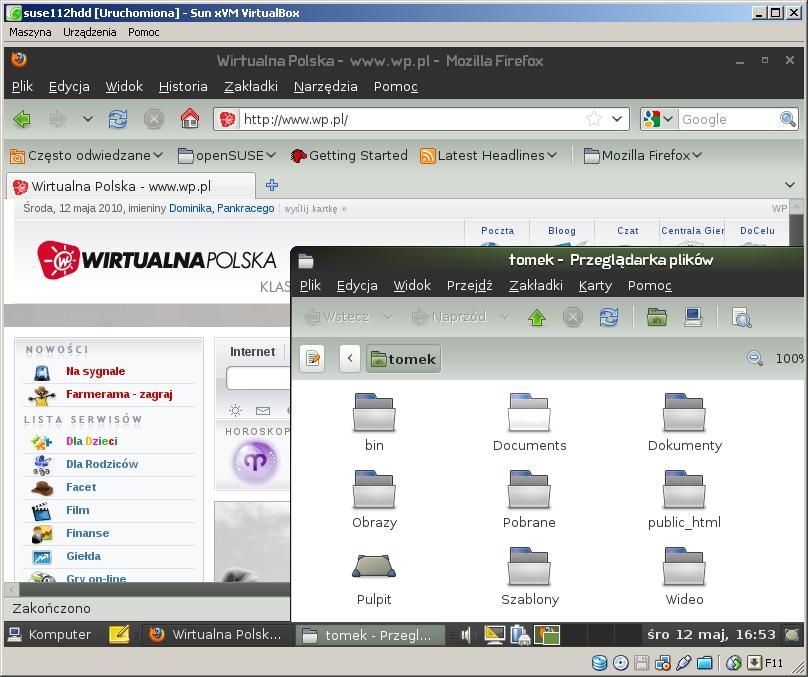Open the Obrazy folder
Image resolution: width=808 pixels, height=677 pixels.
point(374,500)
